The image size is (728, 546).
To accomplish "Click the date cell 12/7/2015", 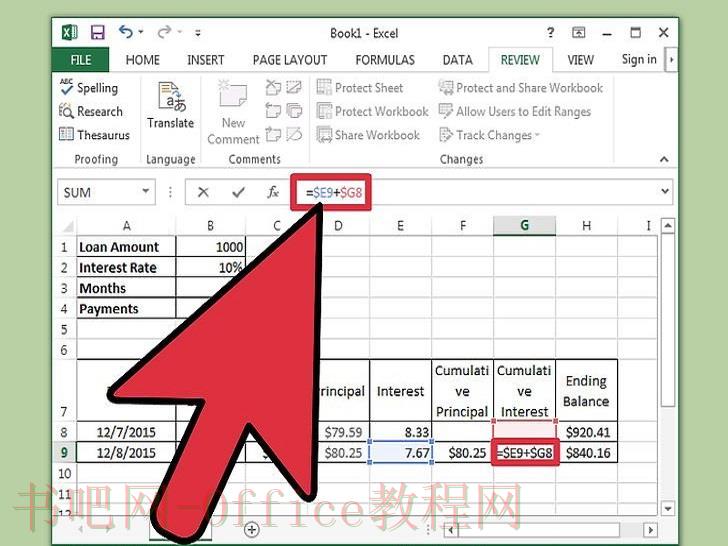I will pos(126,432).
